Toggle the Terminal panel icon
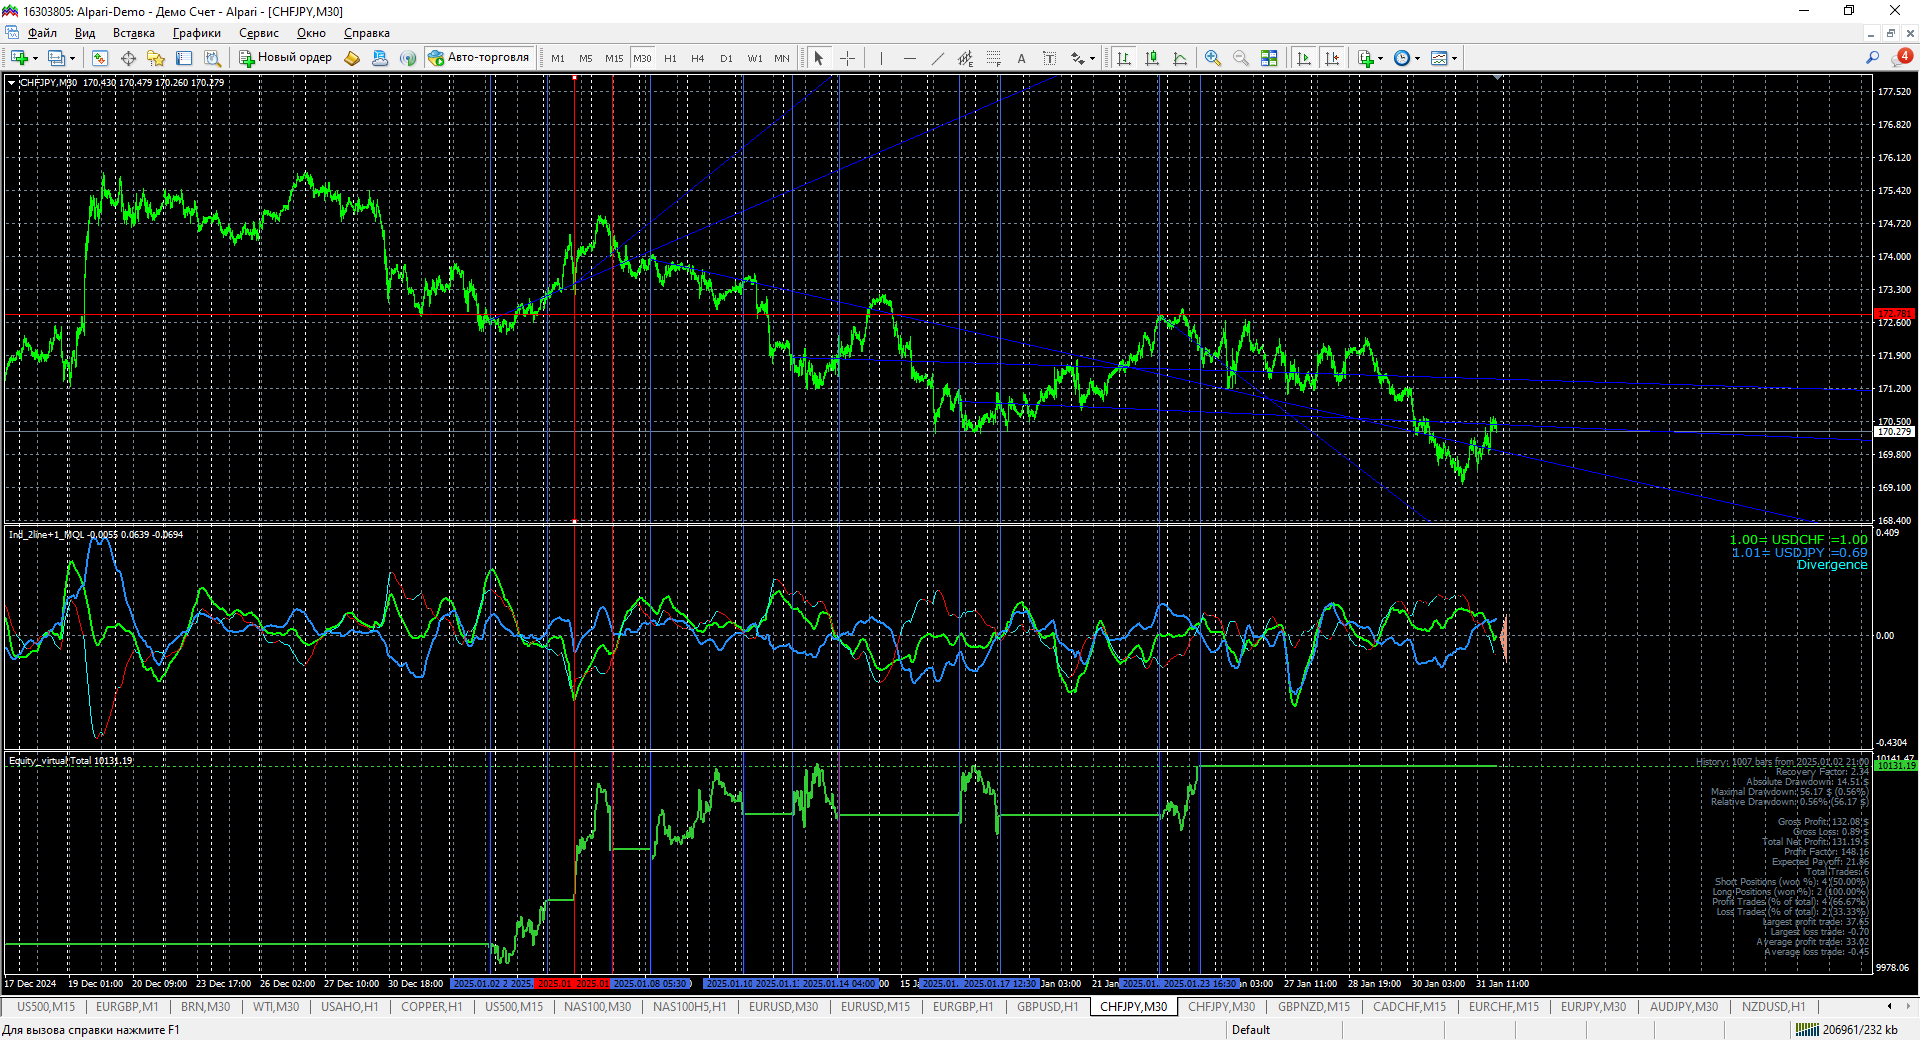The height and width of the screenshot is (1040, 1920). tap(184, 58)
